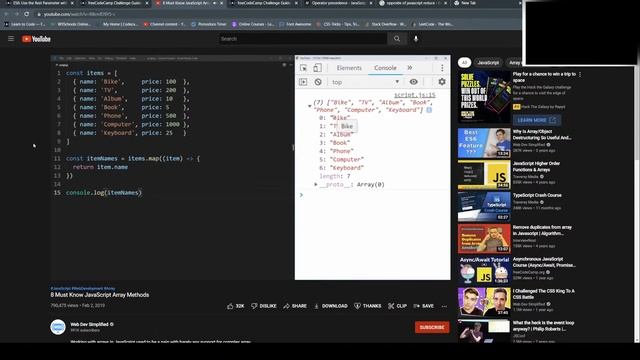Screen dimensions: 640x360
Task: Open the hashtags above the video title
Action: (83, 289)
